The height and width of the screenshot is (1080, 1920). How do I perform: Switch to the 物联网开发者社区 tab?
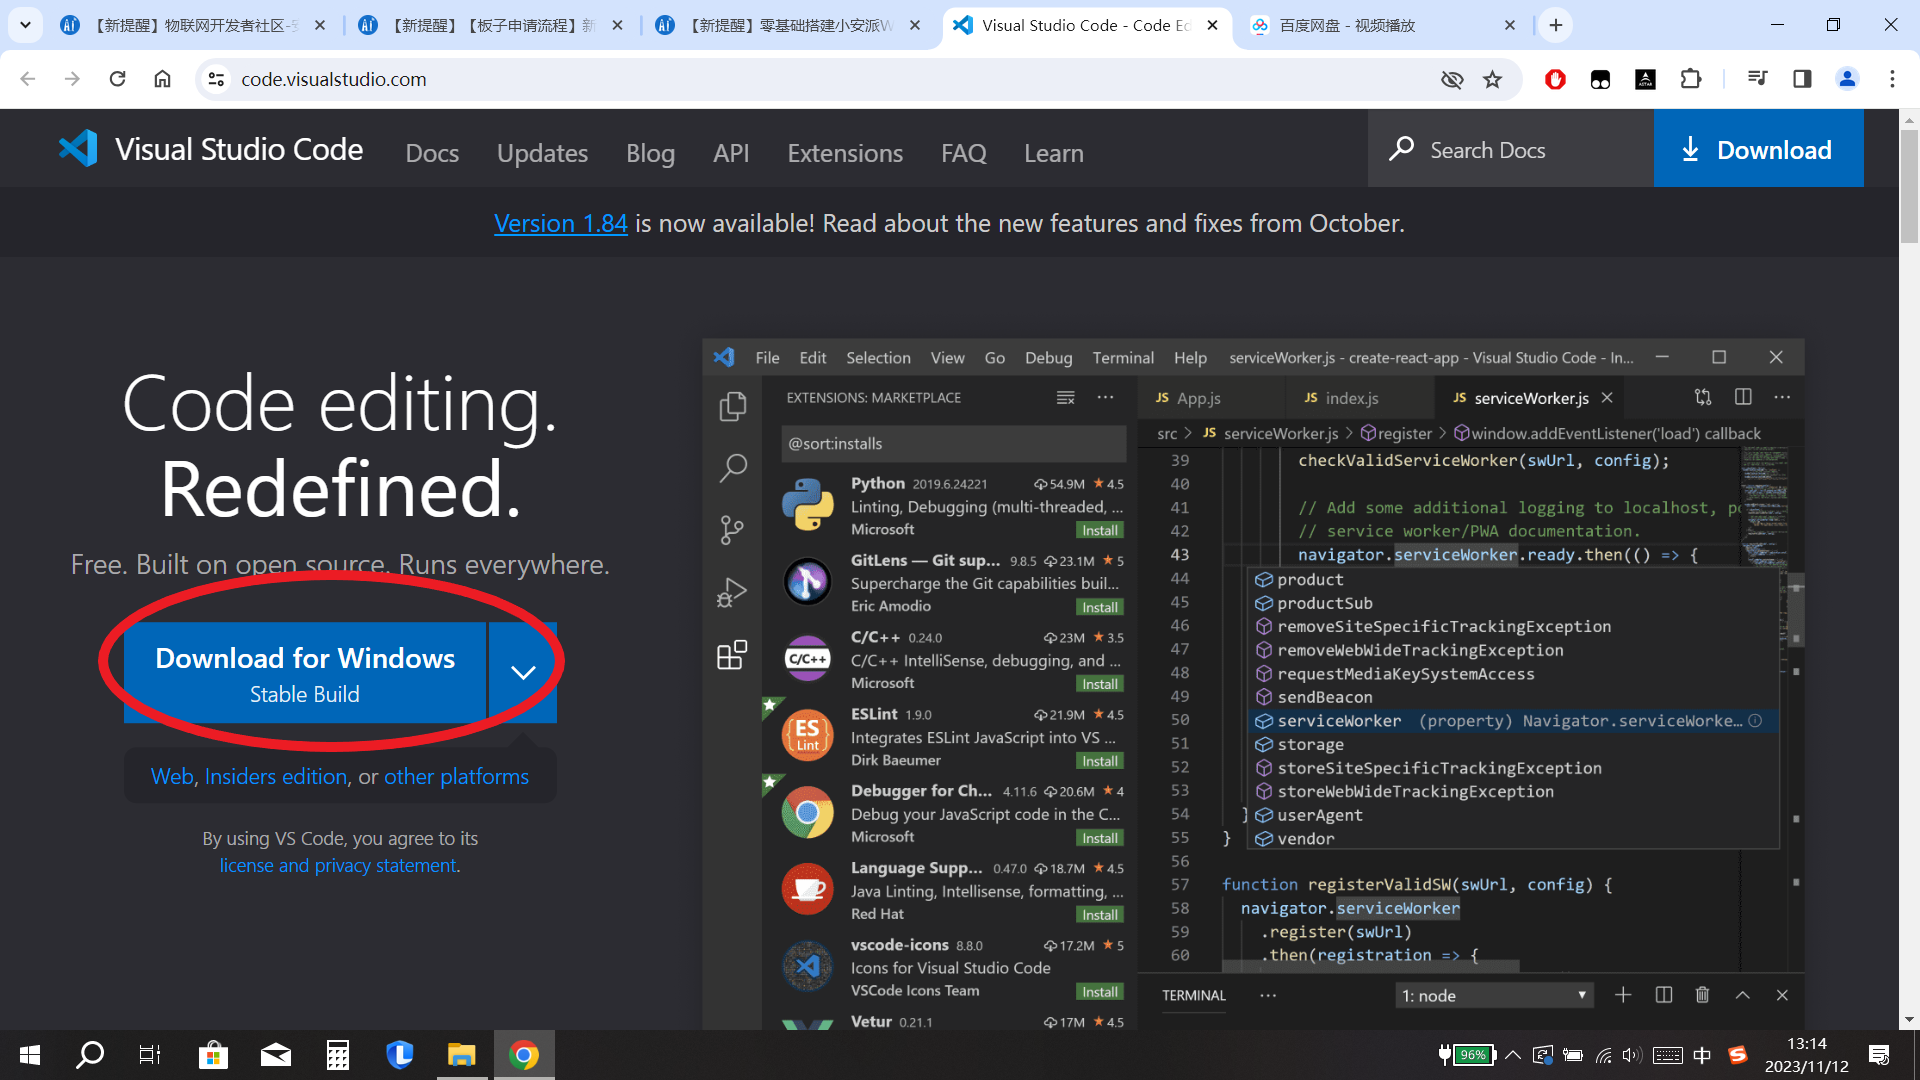point(192,25)
